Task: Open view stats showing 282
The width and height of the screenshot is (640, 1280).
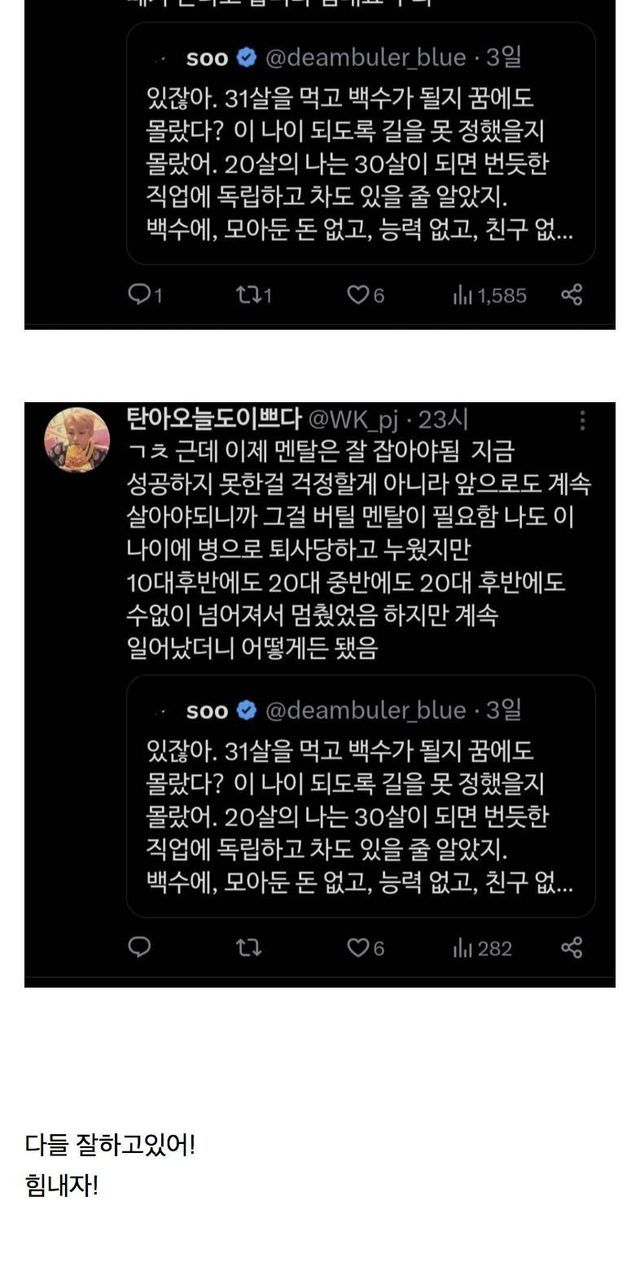Action: [x=482, y=947]
